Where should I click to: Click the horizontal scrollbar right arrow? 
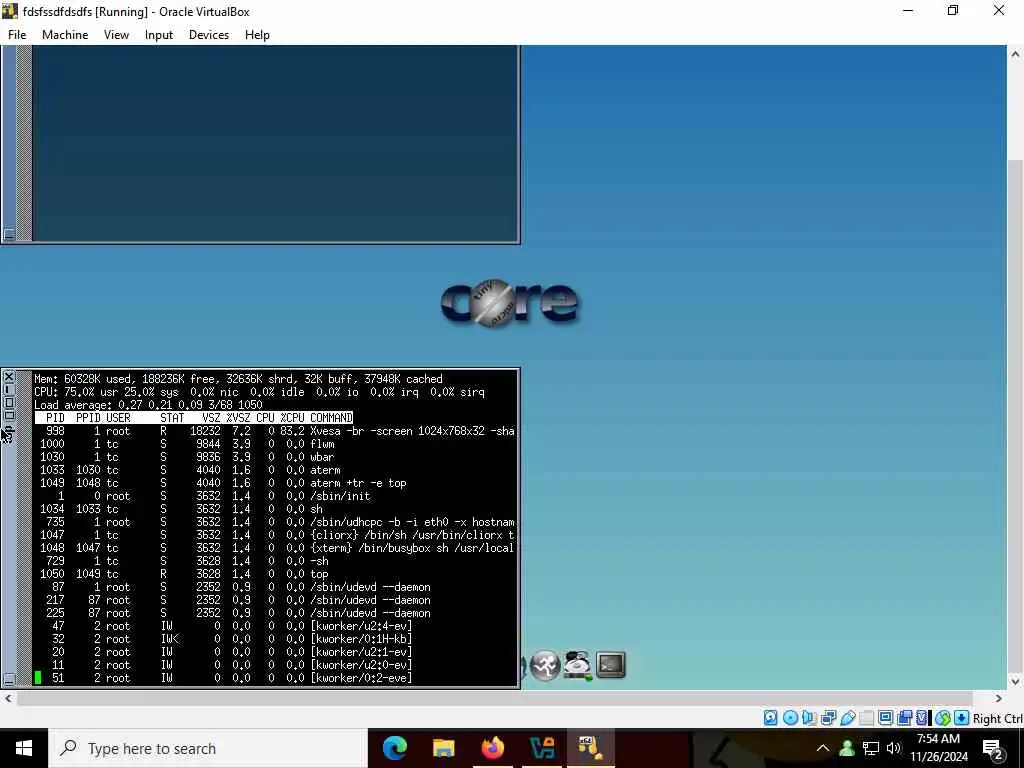[x=998, y=698]
